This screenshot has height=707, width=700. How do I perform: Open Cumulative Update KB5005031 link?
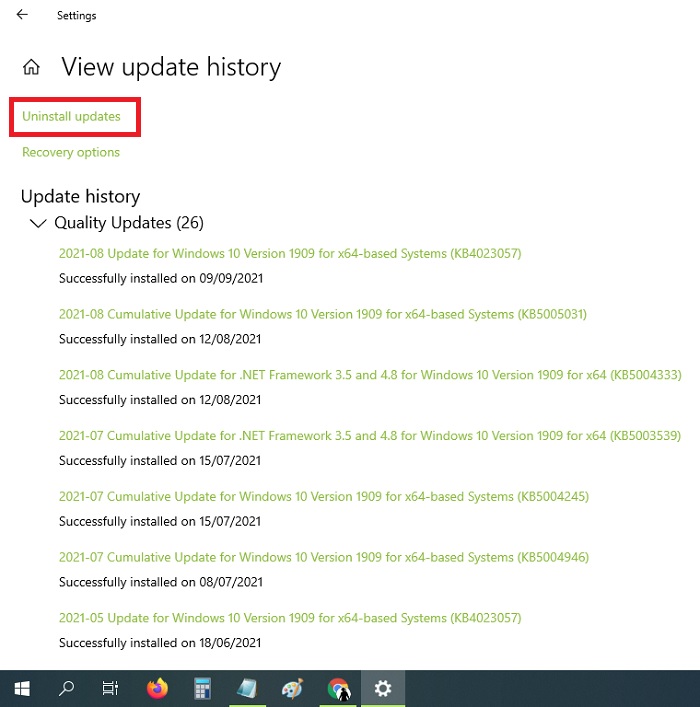tap(323, 314)
